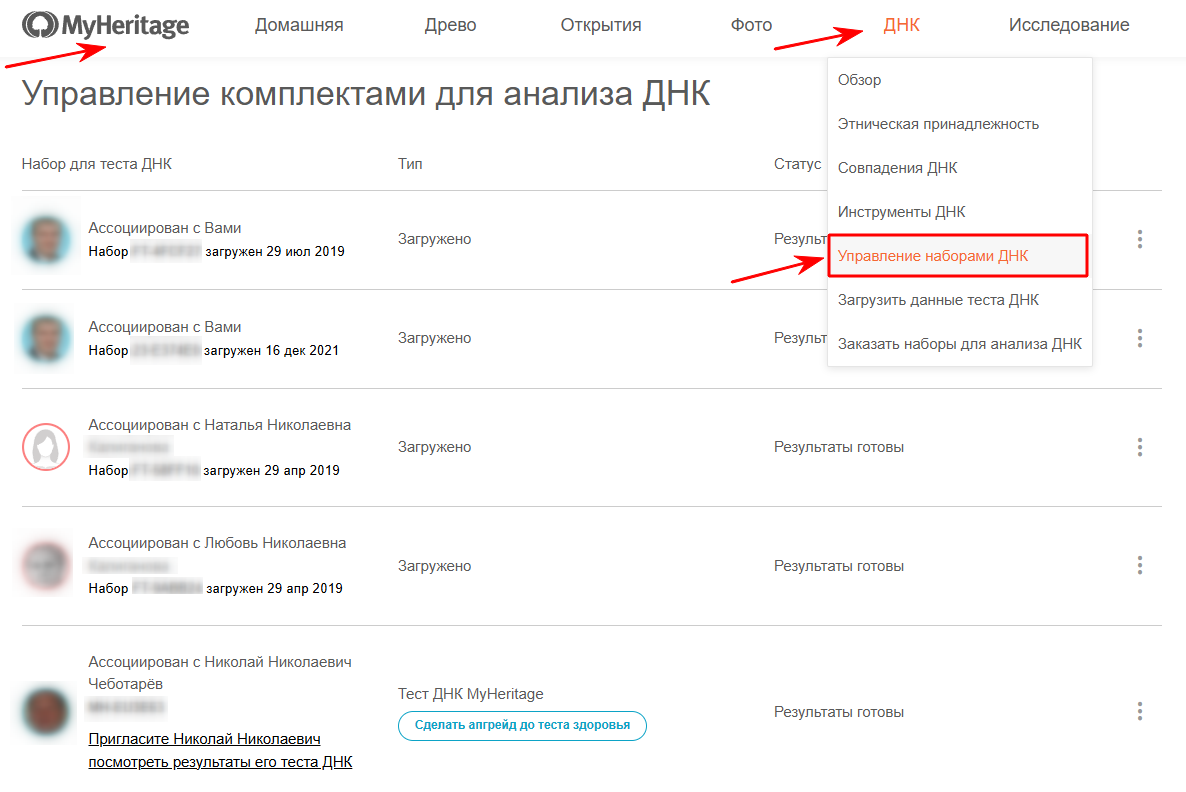The image size is (1186, 792).
Task: Click Загружено in Любовь Николаевна row
Action: tap(434, 566)
